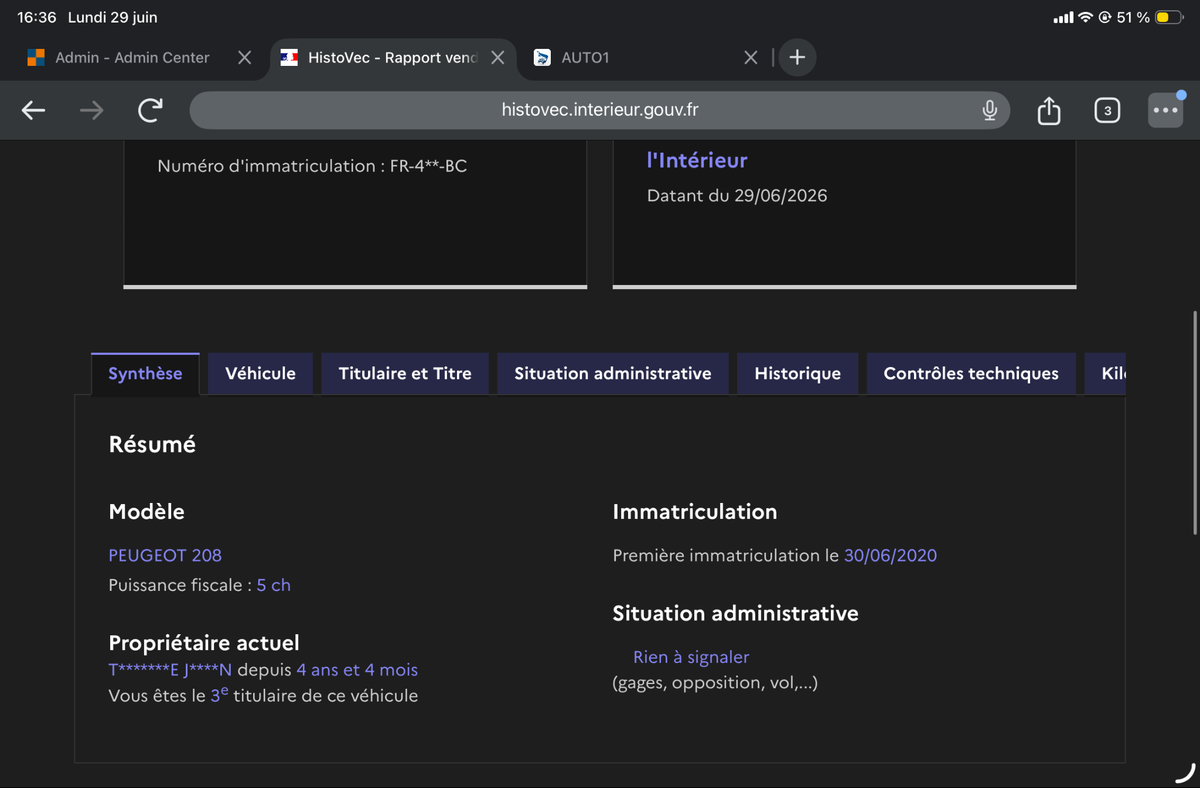This screenshot has height=788, width=1200.
Task: Click the forward navigation arrow
Action: (x=91, y=110)
